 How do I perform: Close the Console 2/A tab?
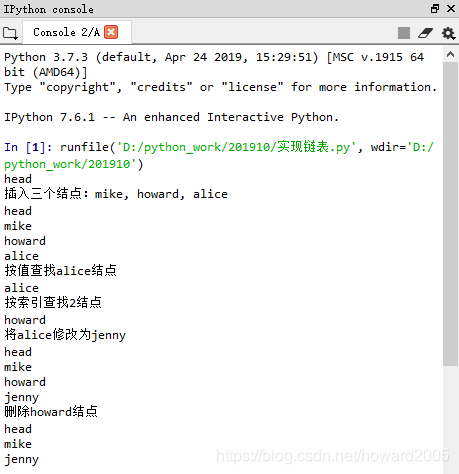111,32
